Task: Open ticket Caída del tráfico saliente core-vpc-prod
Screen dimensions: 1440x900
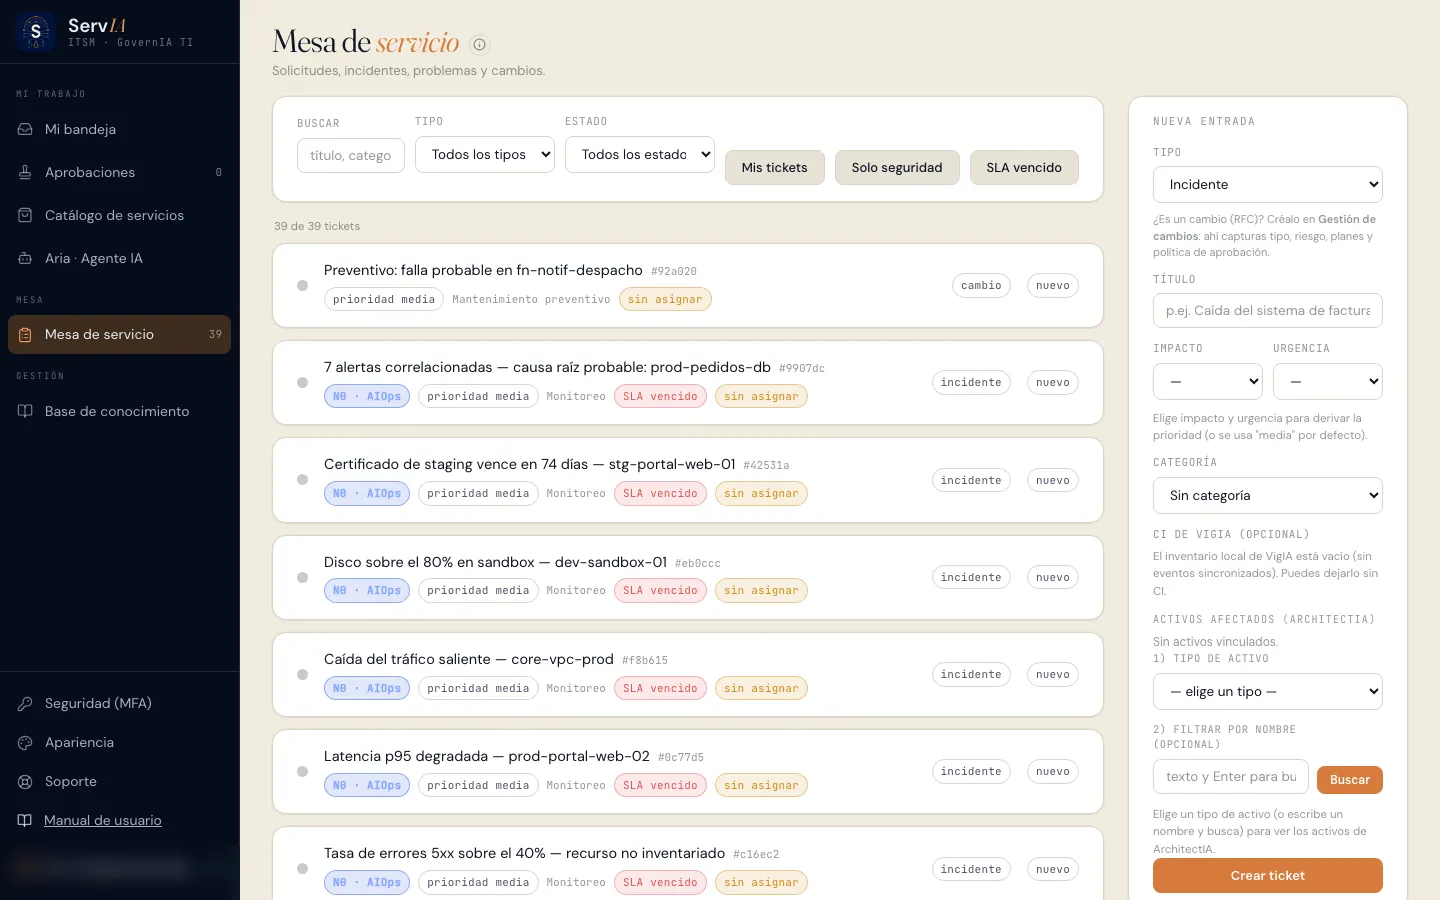Action: click(688, 675)
